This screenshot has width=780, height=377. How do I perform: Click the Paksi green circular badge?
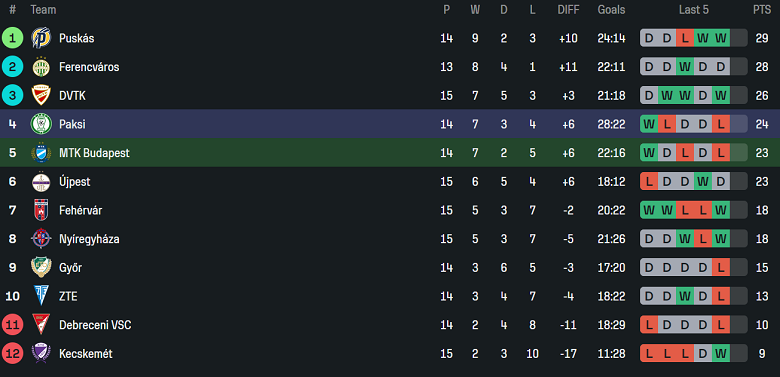[41, 124]
